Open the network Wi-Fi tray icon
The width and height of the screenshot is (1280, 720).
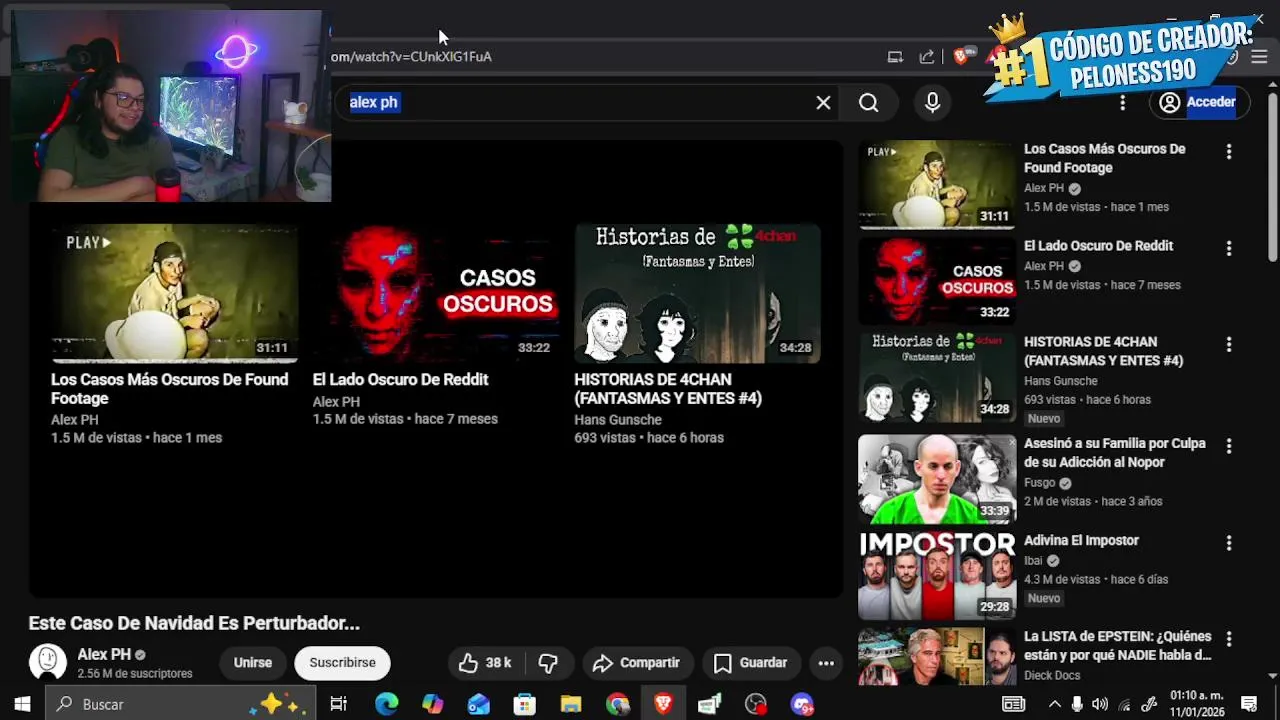tap(1124, 704)
